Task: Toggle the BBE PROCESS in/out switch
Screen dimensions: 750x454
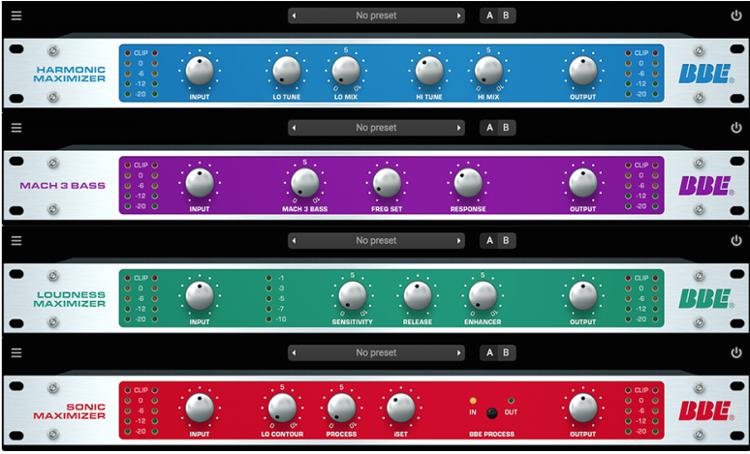Action: pyautogui.click(x=492, y=412)
